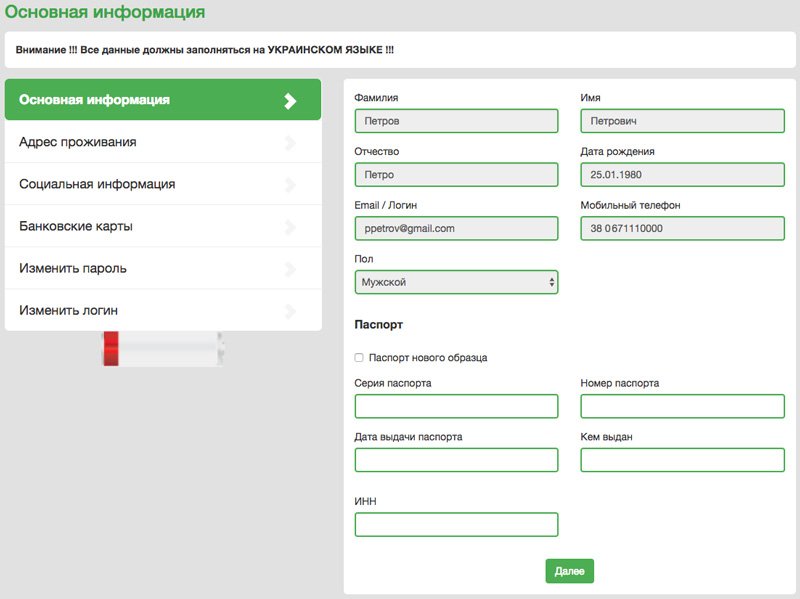This screenshot has width=800, height=599.
Task: Go to Банковские карты section
Action: [x=163, y=226]
